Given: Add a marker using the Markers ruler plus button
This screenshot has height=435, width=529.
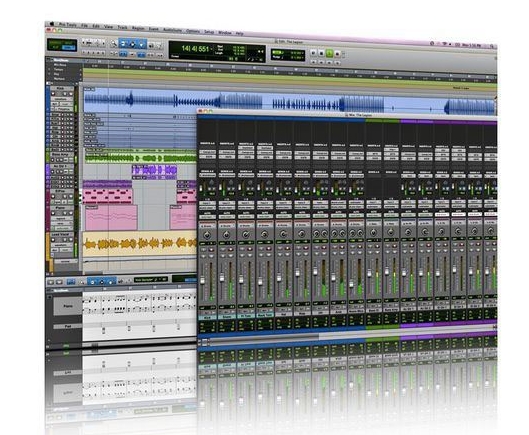Looking at the screenshot, I should click(x=81, y=79).
